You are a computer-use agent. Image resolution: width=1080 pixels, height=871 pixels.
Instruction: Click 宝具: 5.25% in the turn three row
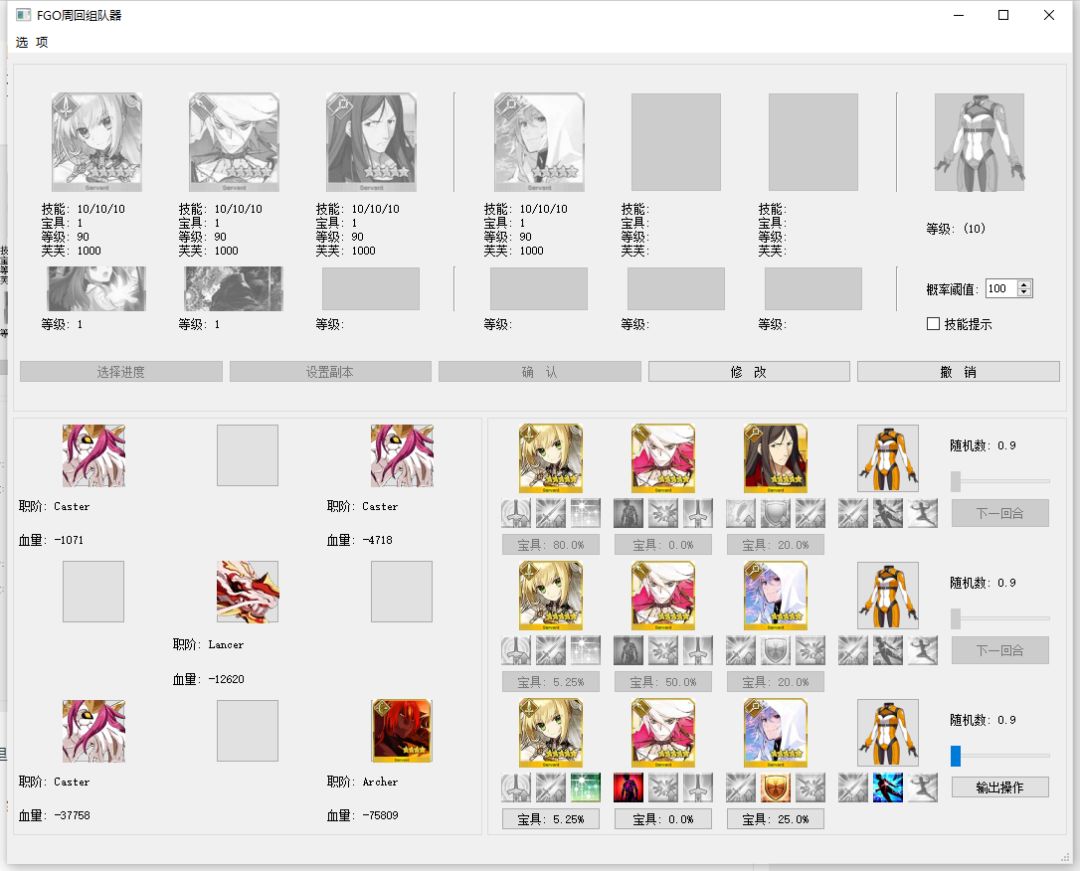[551, 819]
